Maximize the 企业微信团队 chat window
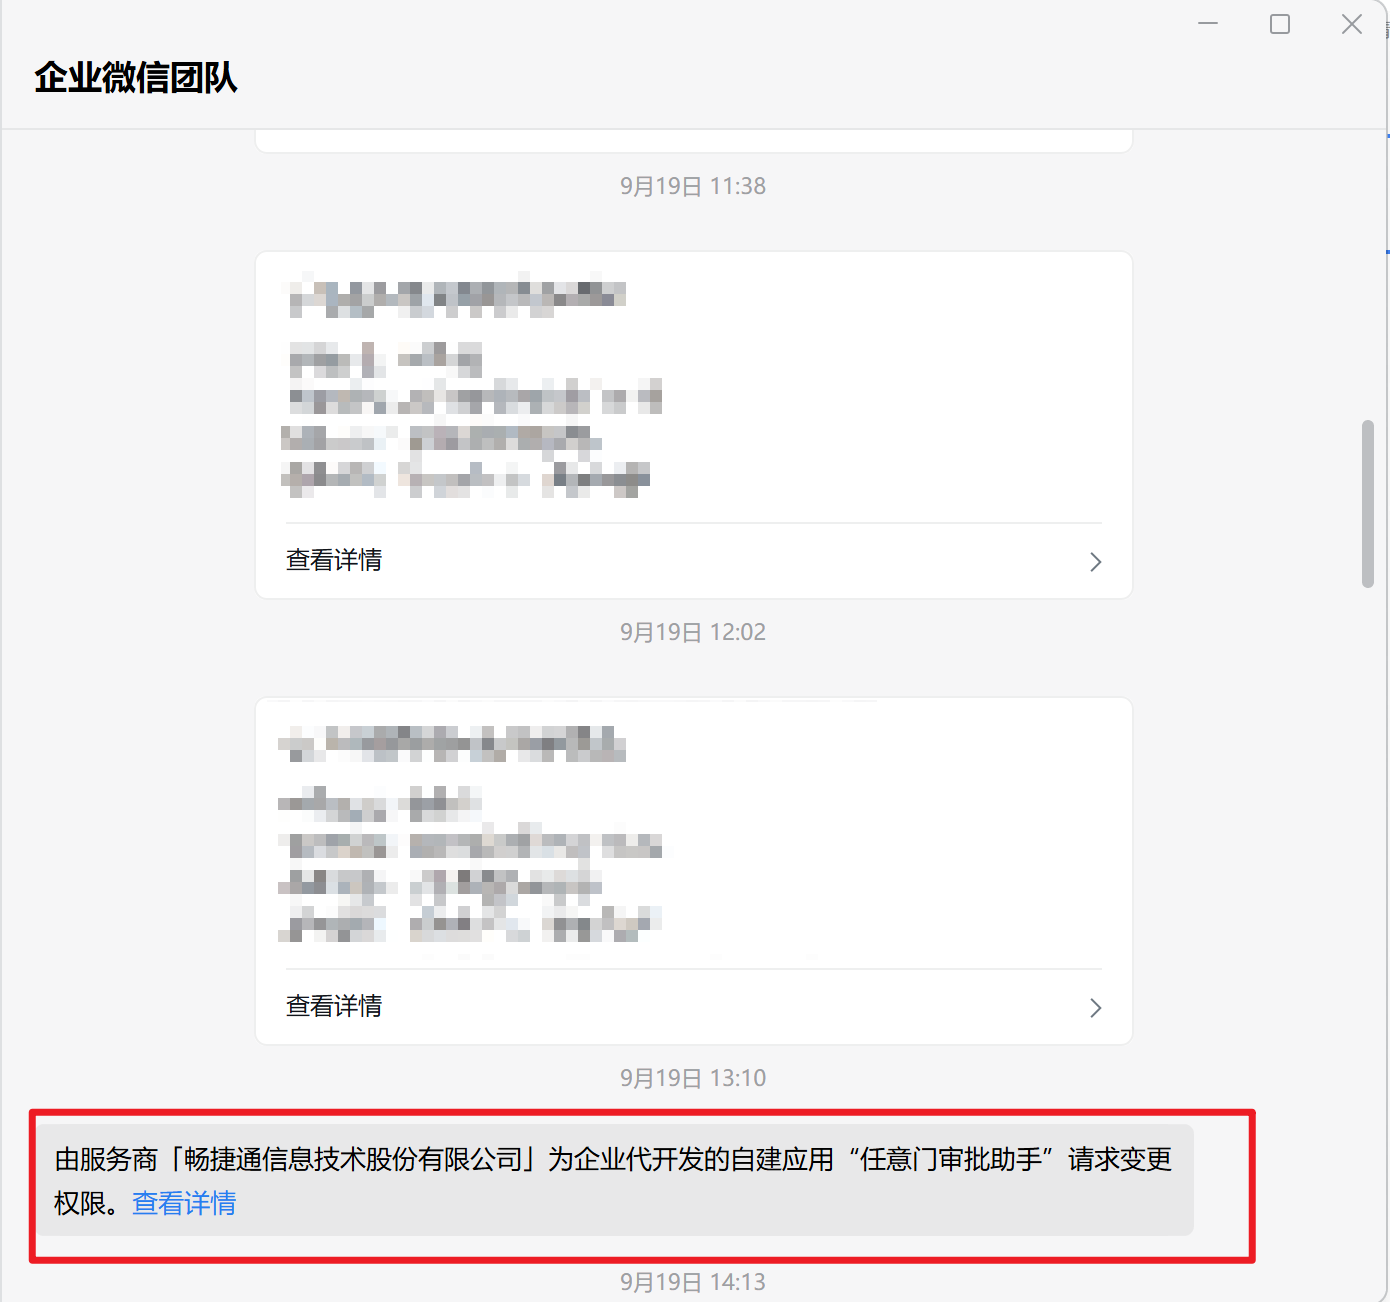 1280,24
